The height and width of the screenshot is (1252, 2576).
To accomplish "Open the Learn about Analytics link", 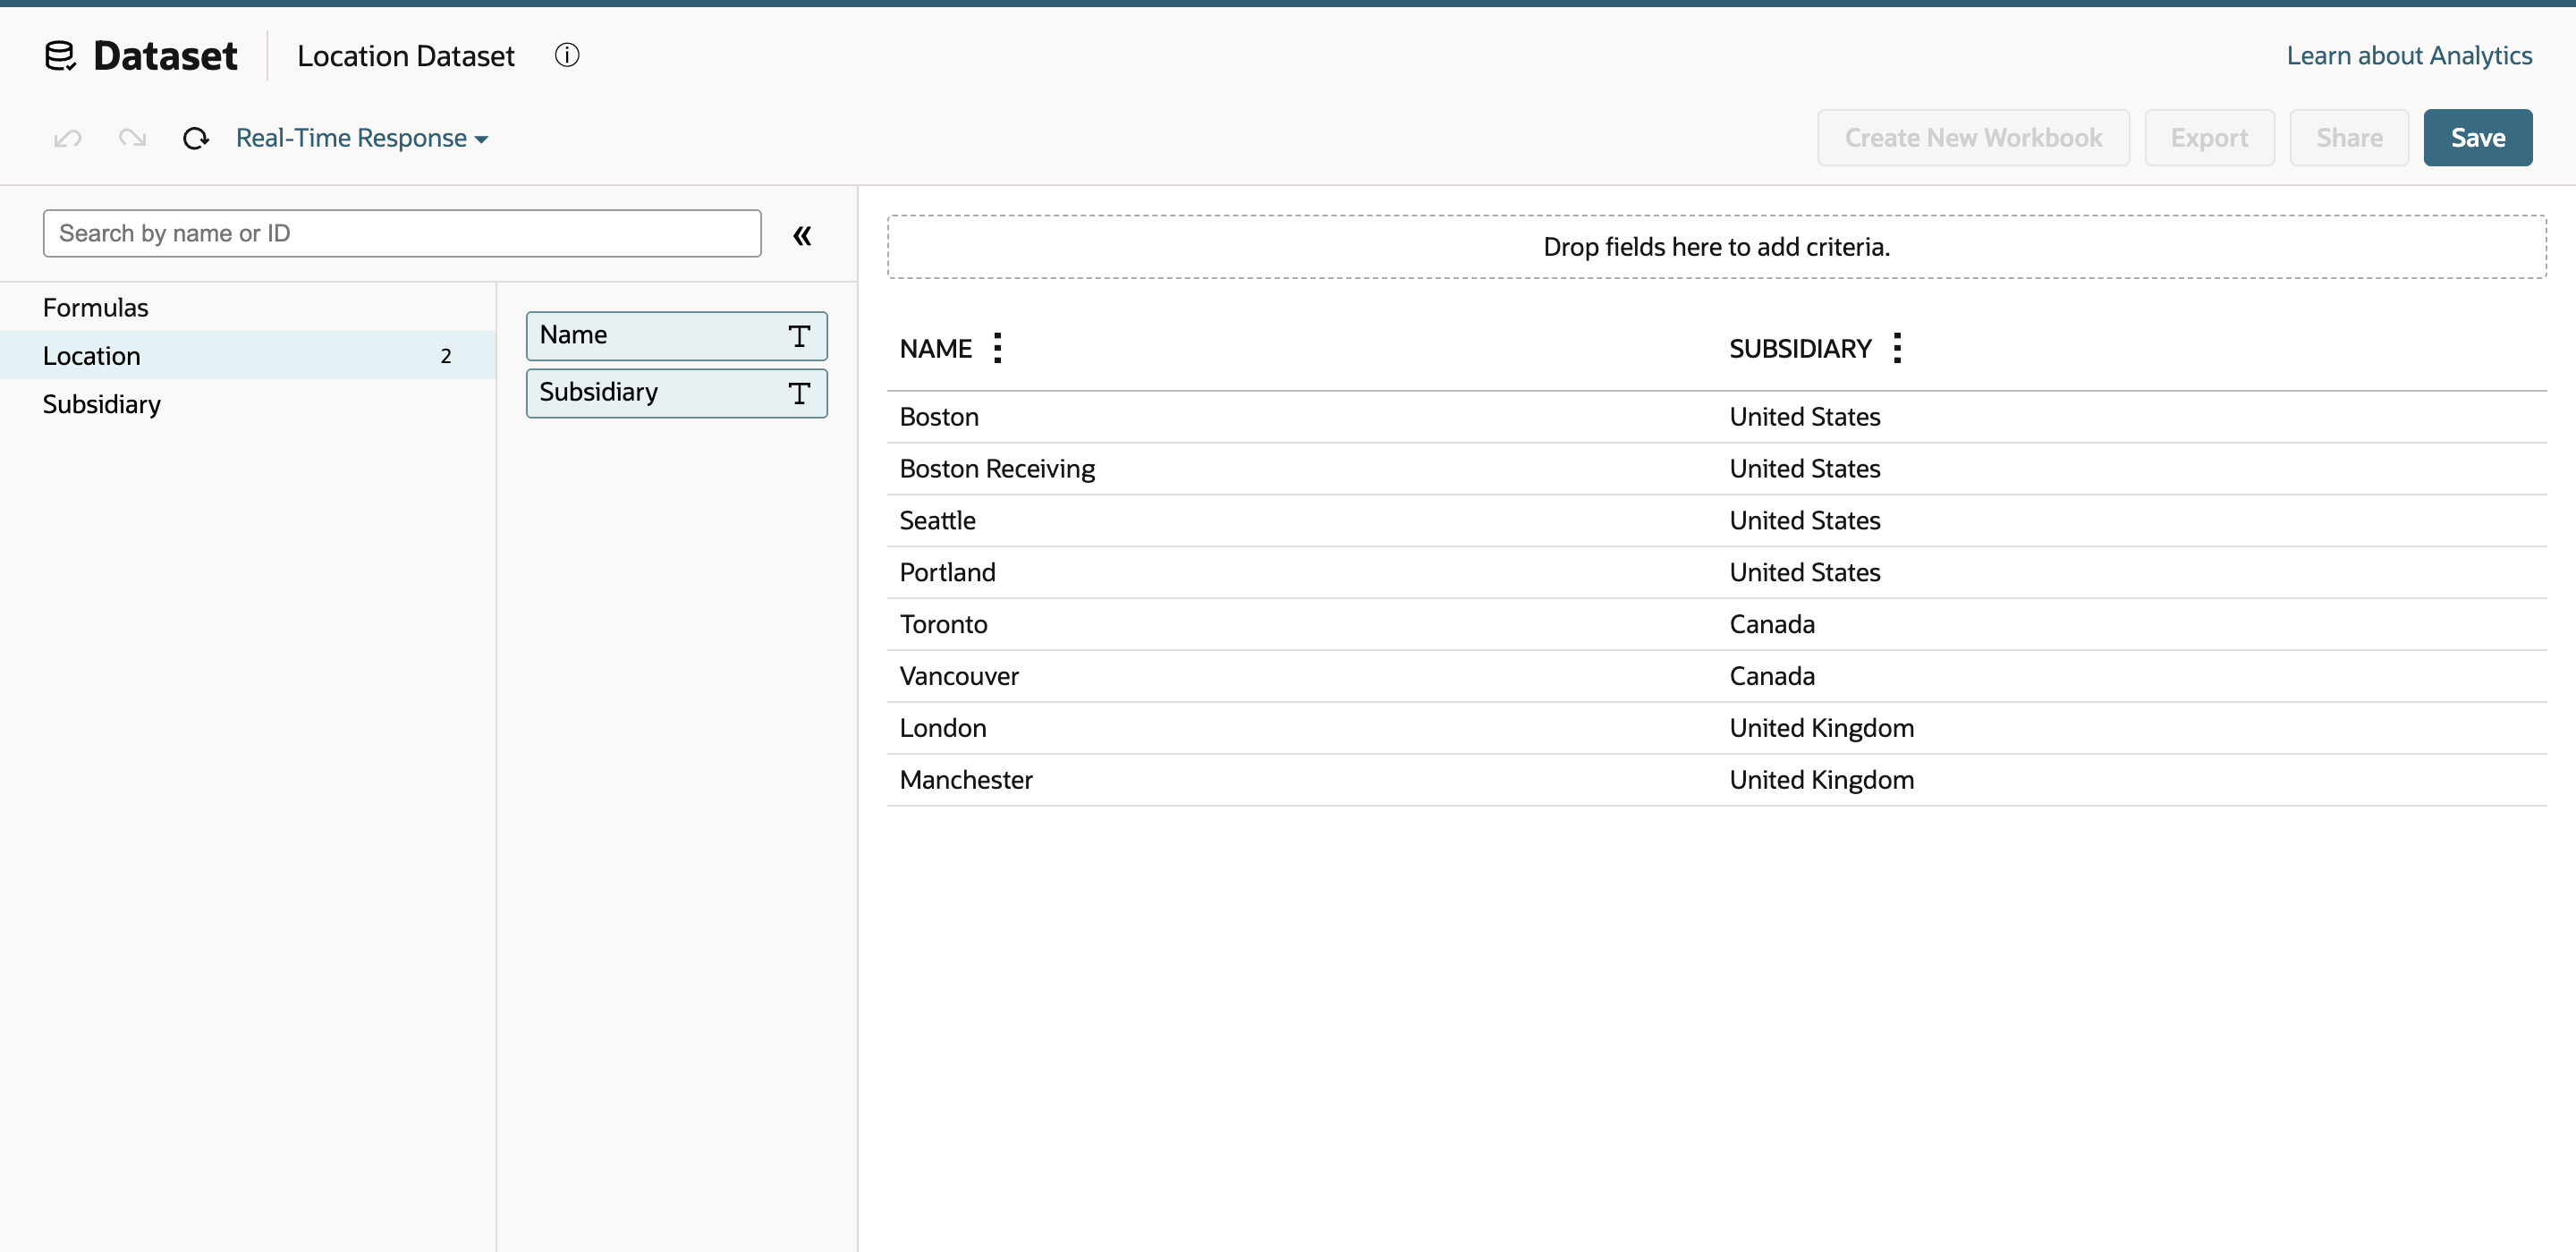I will [x=2409, y=55].
